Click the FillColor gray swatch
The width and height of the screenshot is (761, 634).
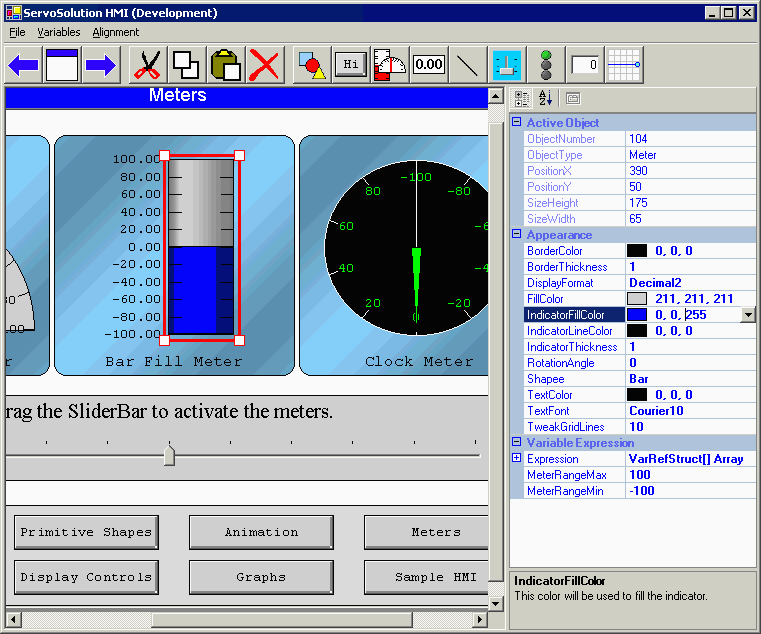coord(637,299)
